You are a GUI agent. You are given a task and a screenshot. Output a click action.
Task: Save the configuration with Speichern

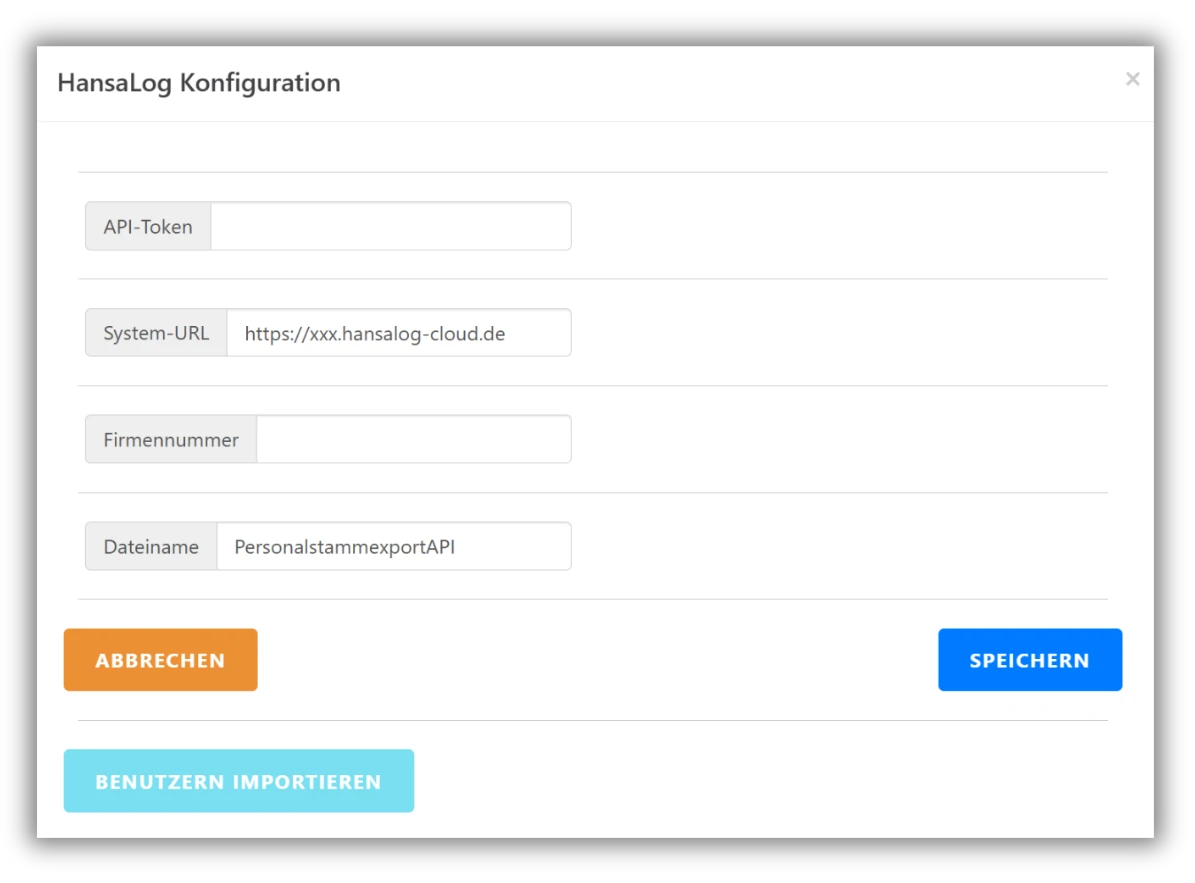click(x=1029, y=660)
